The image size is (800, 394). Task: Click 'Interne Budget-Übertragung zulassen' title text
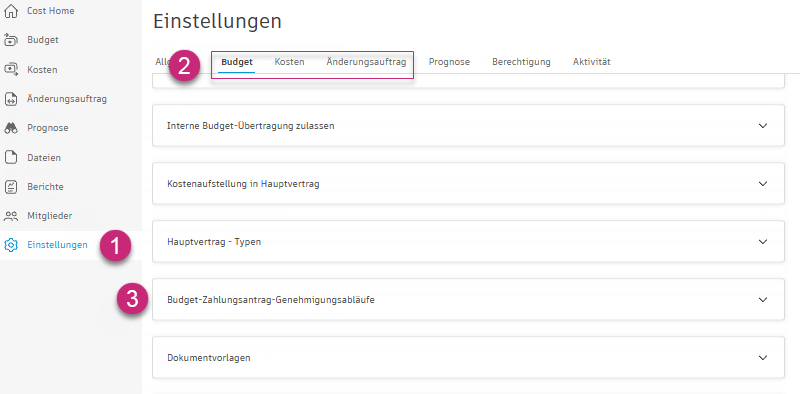click(x=251, y=126)
